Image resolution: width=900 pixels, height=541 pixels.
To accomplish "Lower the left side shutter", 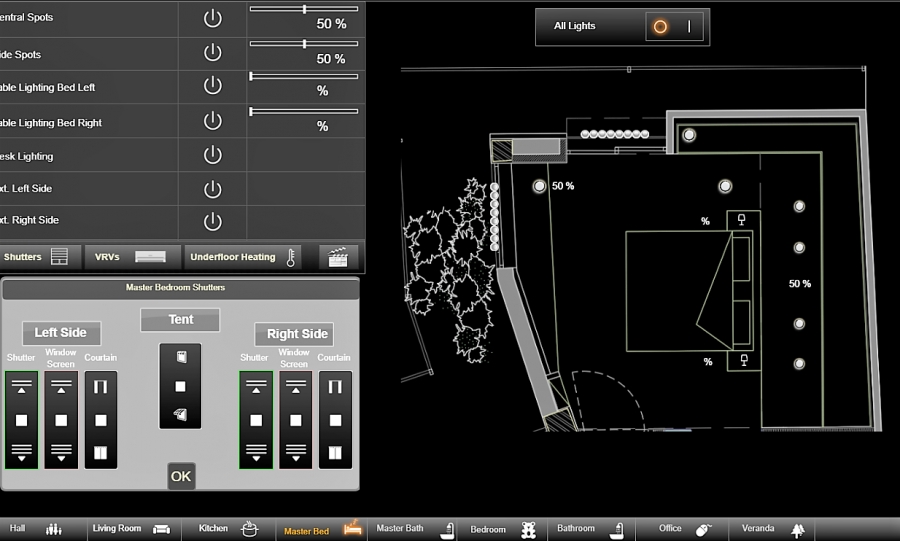I will (21, 453).
